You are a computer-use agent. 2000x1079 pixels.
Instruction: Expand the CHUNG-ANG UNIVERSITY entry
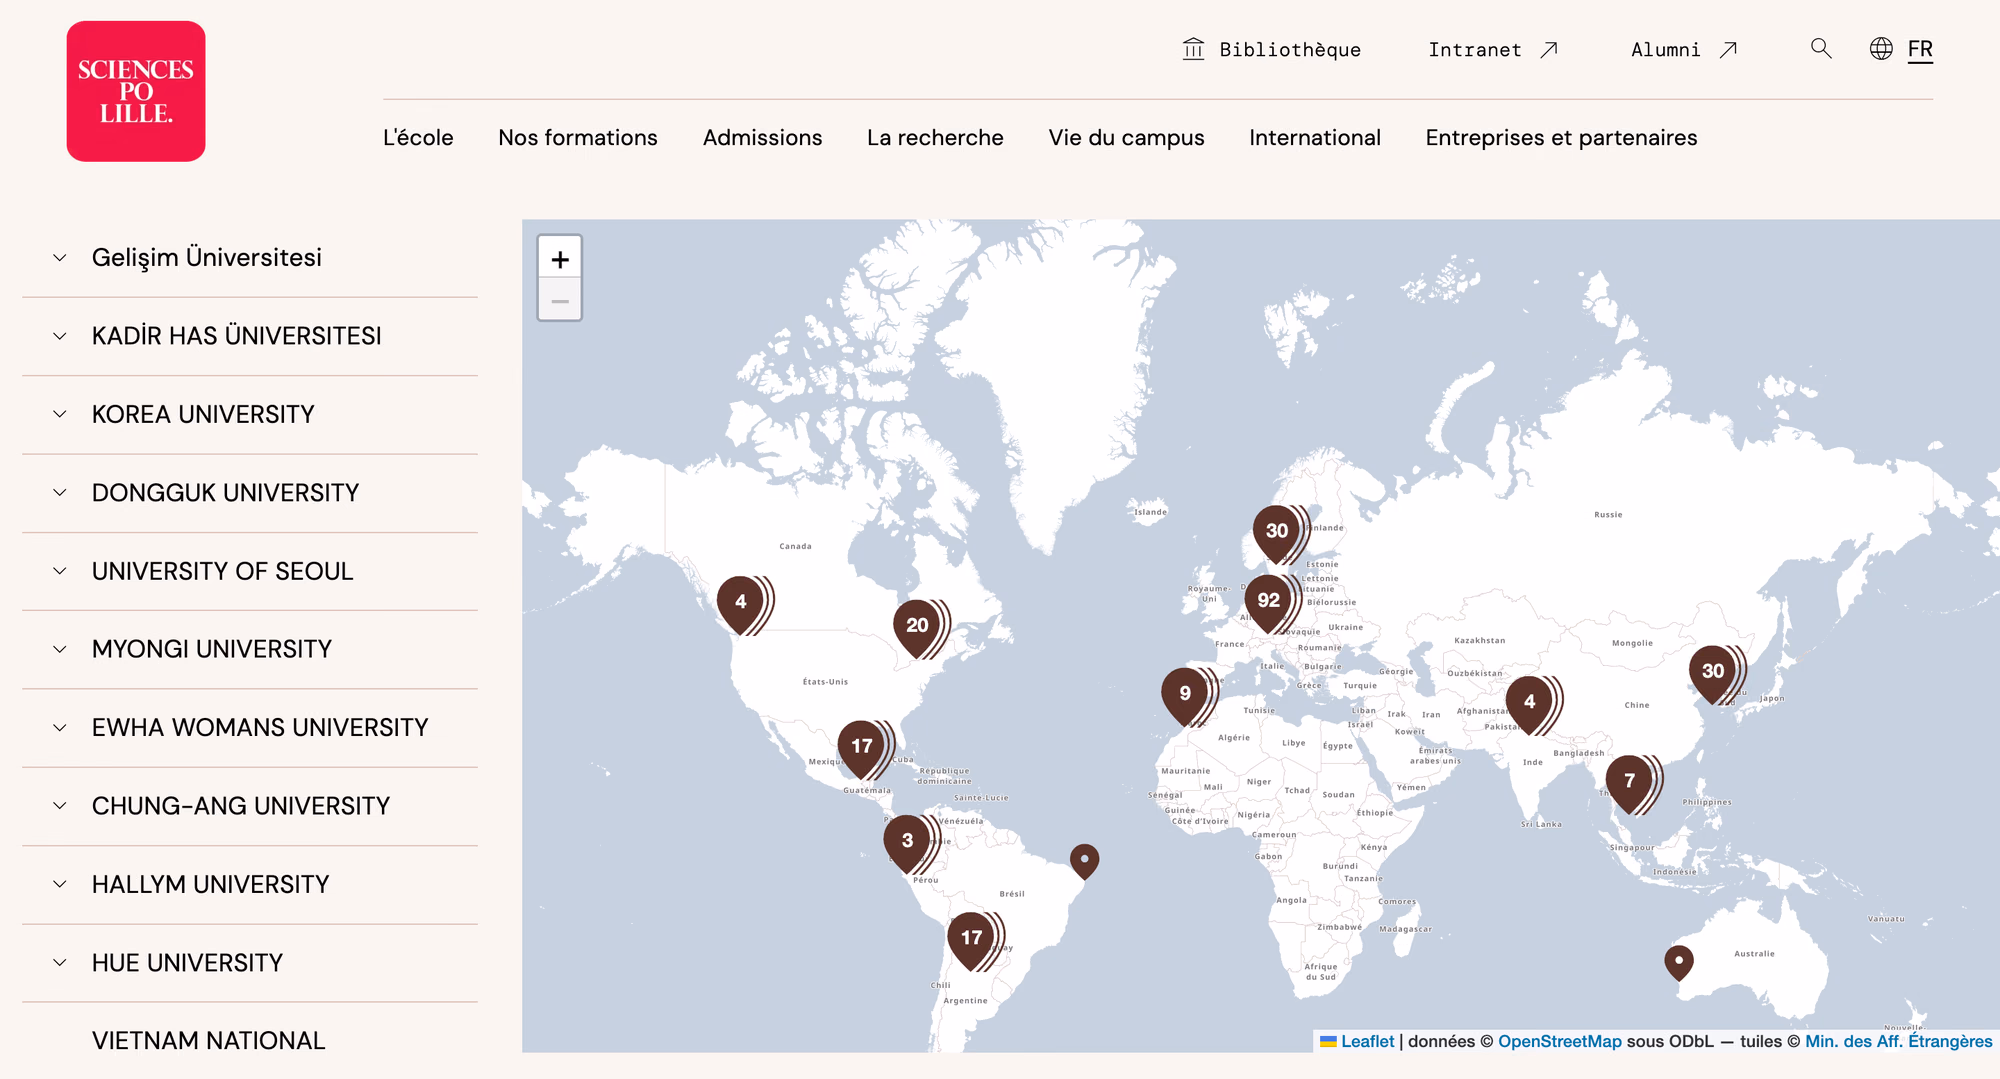click(250, 806)
